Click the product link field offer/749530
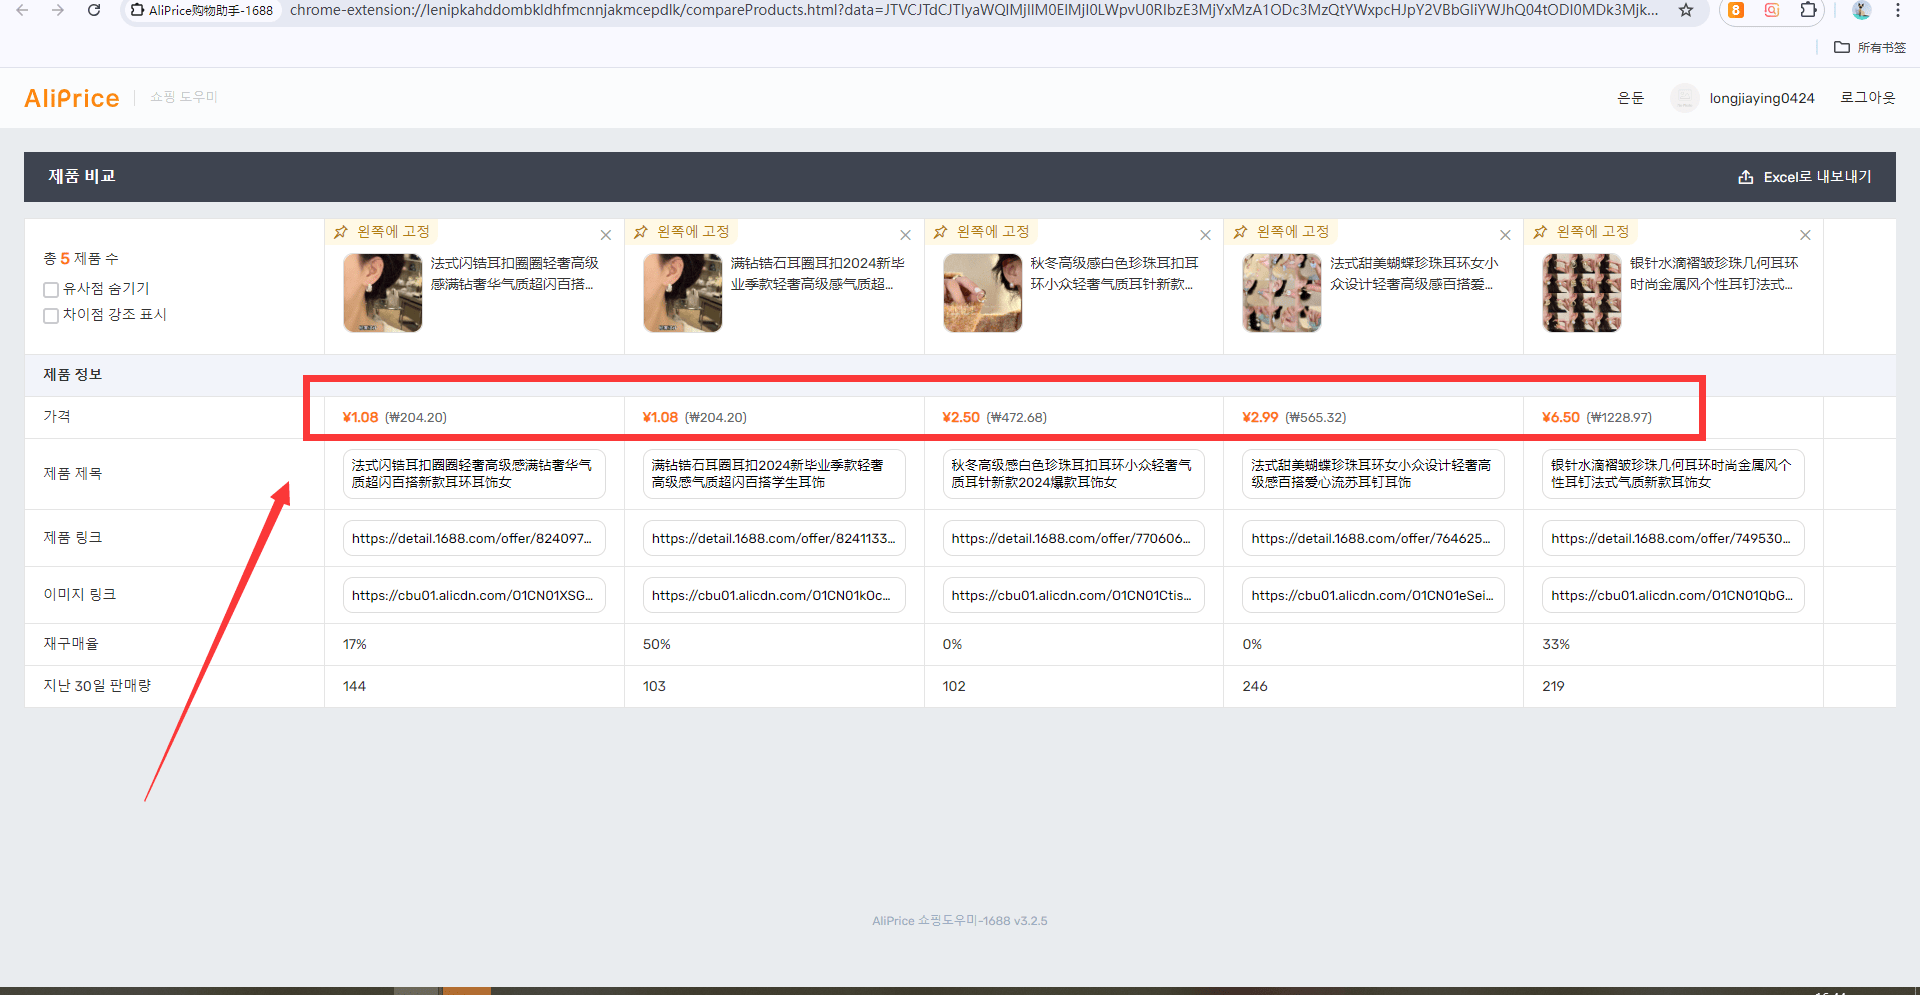Viewport: 1920px width, 995px height. click(x=1673, y=538)
